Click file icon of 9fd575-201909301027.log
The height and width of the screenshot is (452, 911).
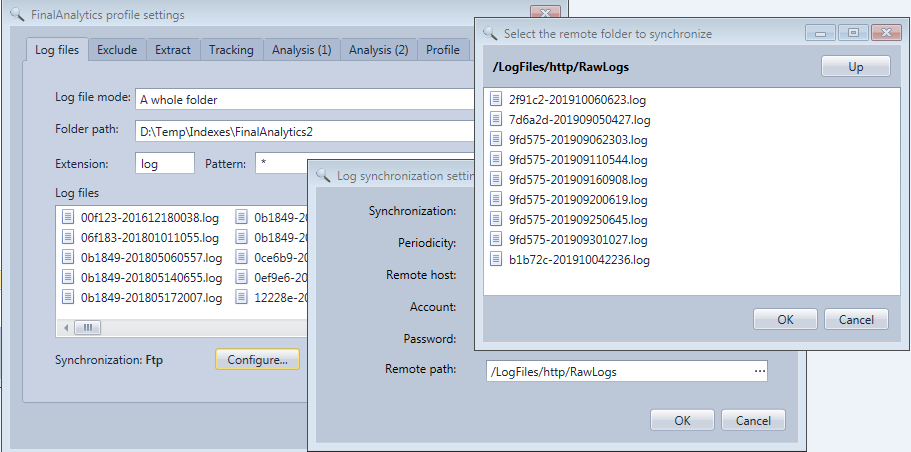[496, 239]
